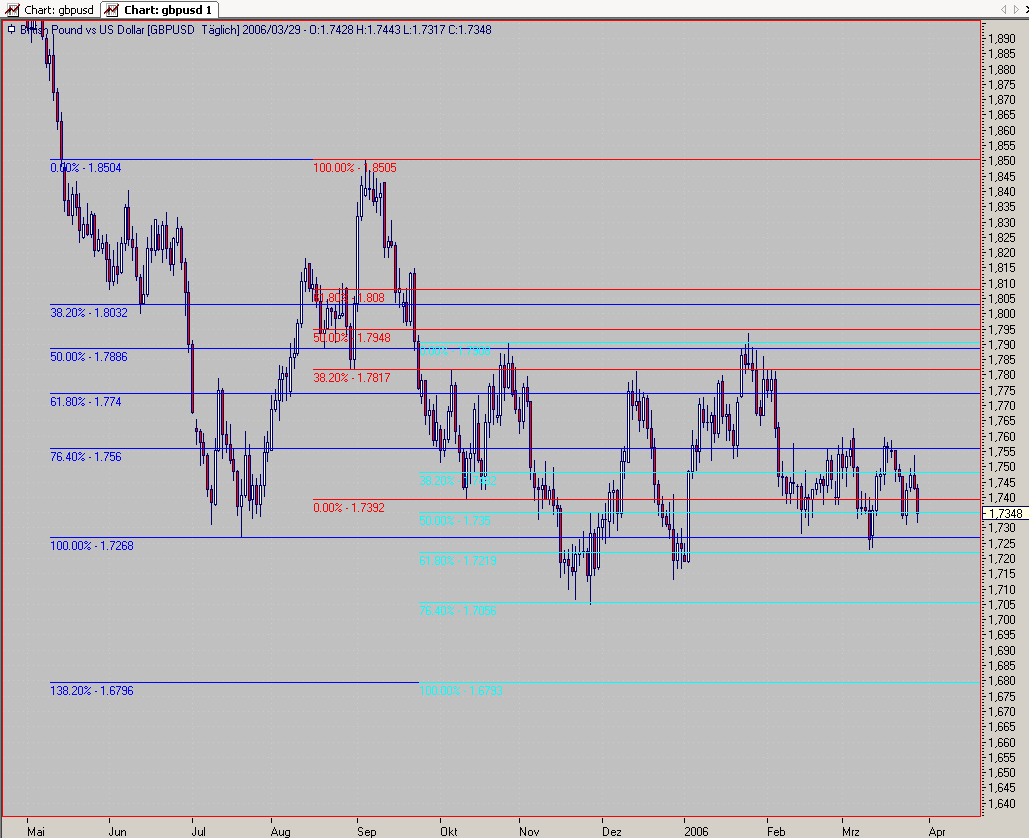This screenshot has width=1029, height=838.
Task: Close the chart with the X icon
Action: (1026, 9)
